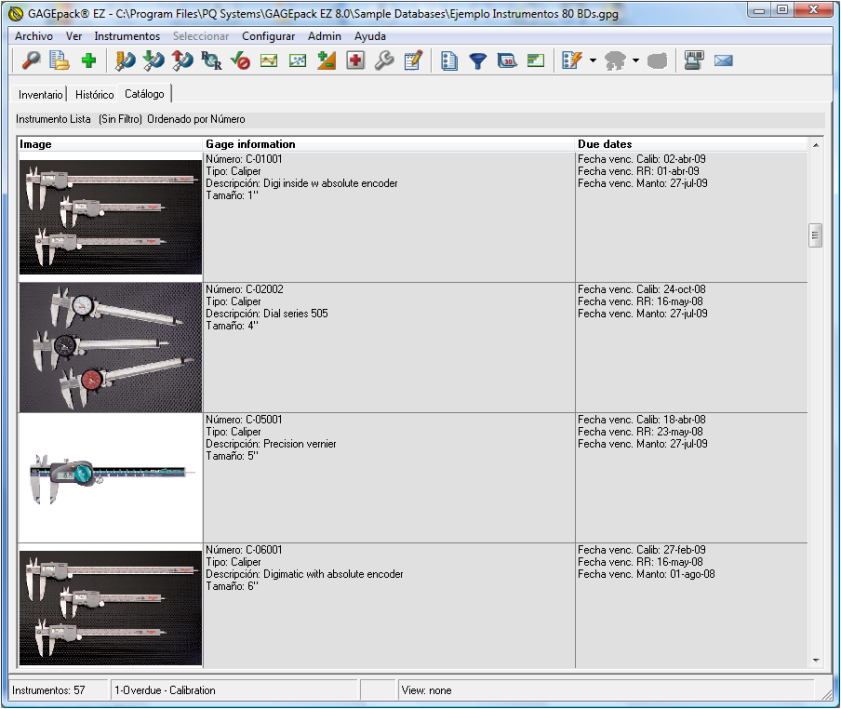841x709 pixels.
Task: Click the Due dates column header
Action: click(692, 144)
